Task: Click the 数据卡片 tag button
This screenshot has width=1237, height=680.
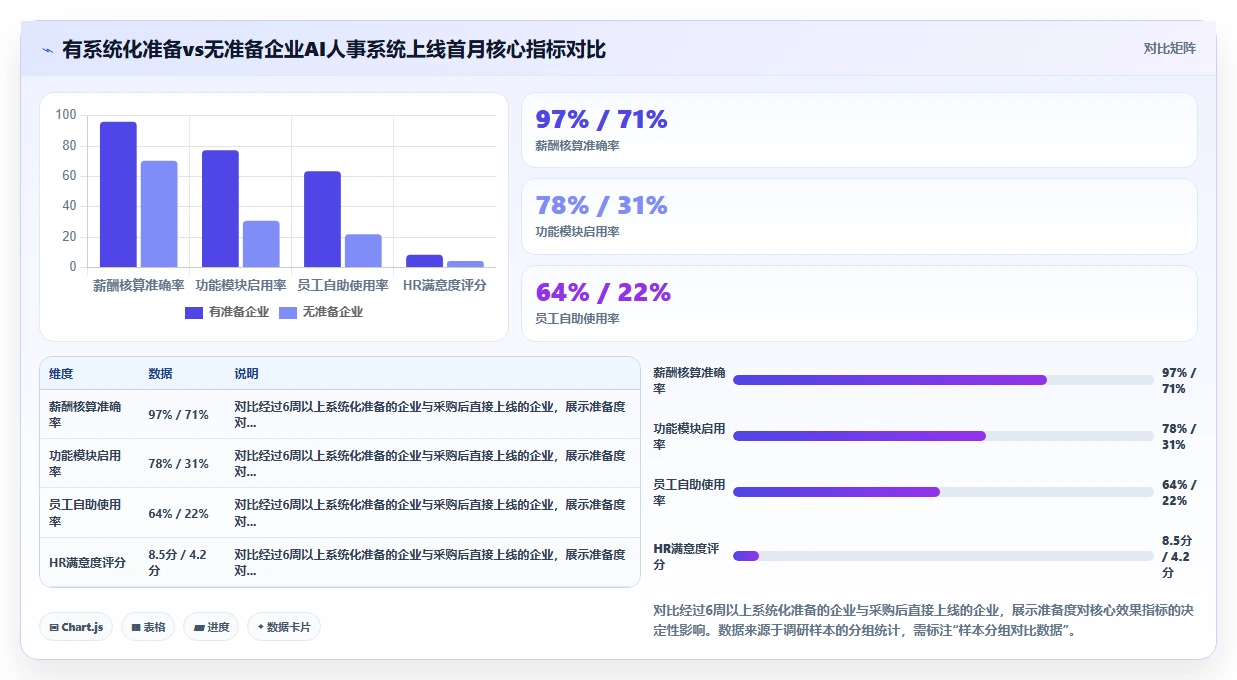Action: [284, 627]
